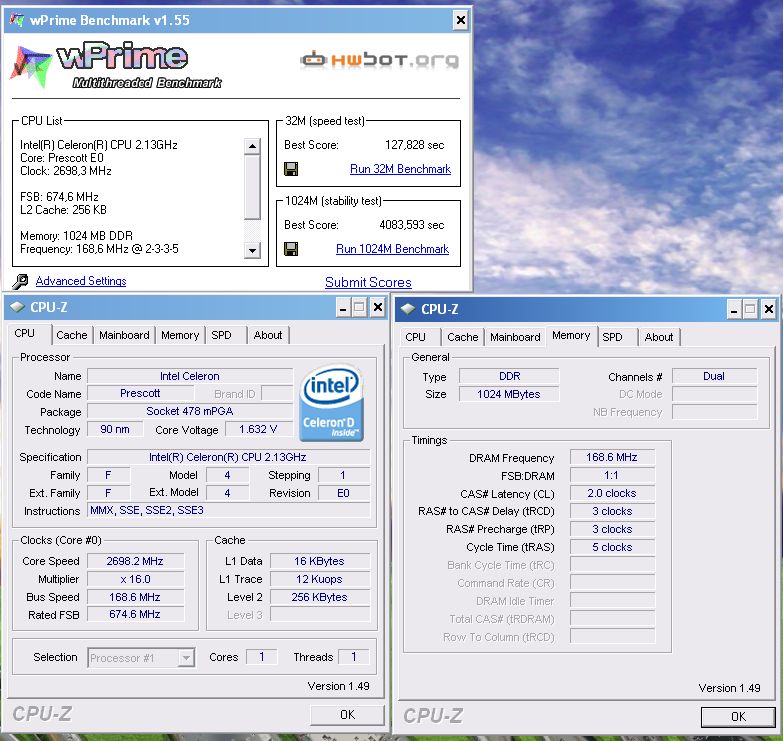The image size is (783, 741).
Task: Click the Channels # Dual field
Action: 715,376
